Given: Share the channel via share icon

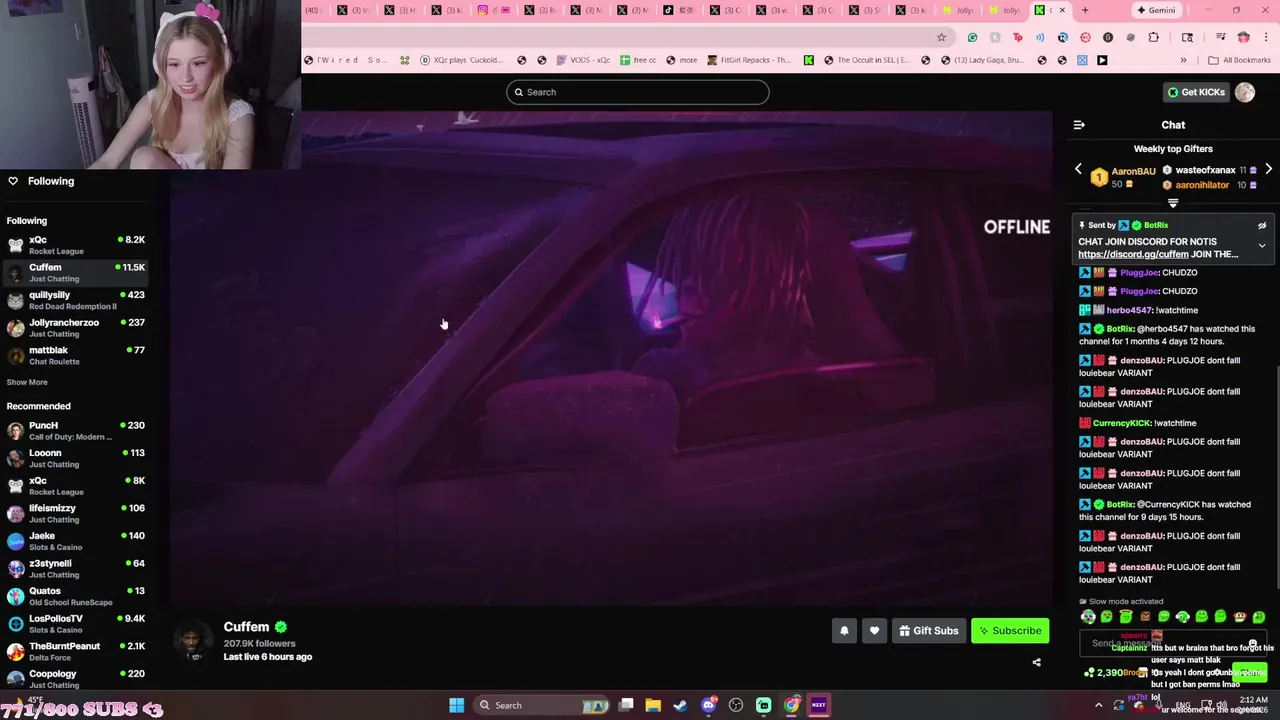Looking at the screenshot, I should (1036, 662).
